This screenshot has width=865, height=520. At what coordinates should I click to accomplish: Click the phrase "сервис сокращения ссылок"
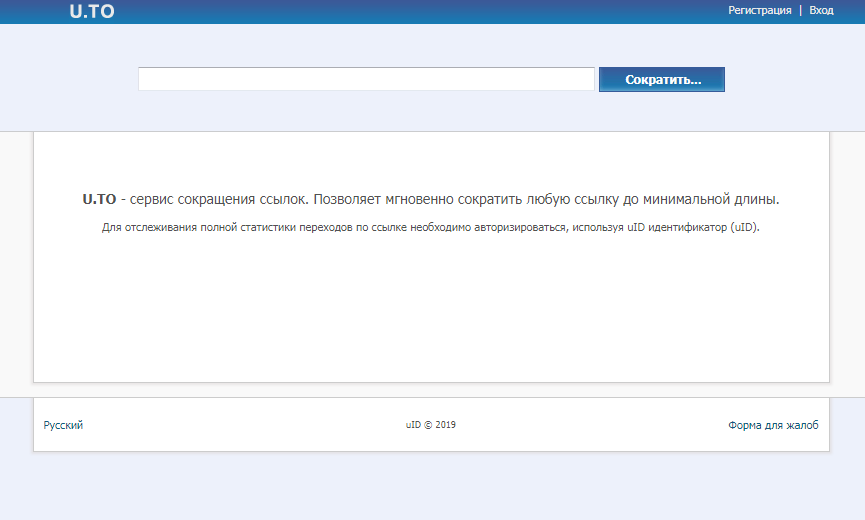point(214,199)
